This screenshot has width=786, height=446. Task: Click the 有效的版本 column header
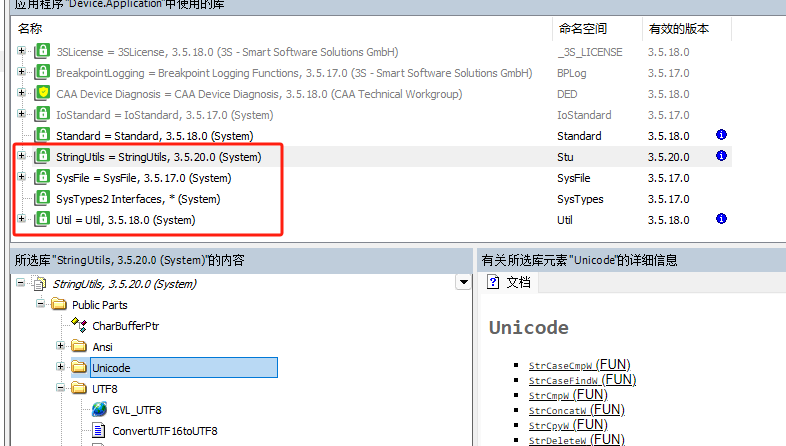pyautogui.click(x=678, y=29)
